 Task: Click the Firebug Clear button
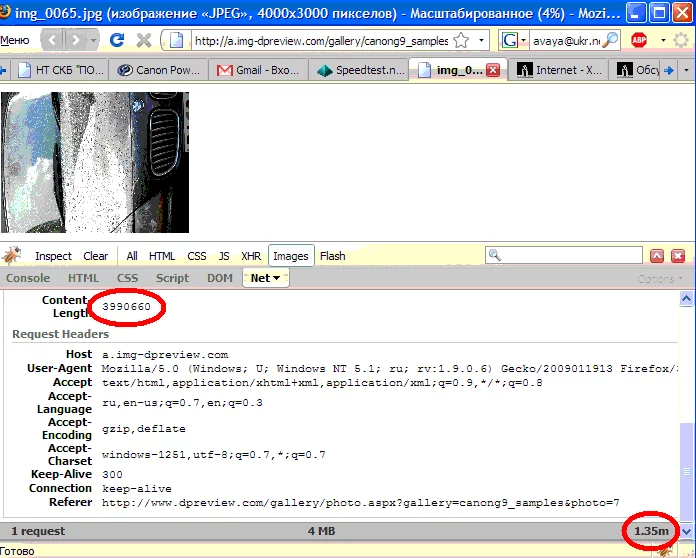[95, 256]
